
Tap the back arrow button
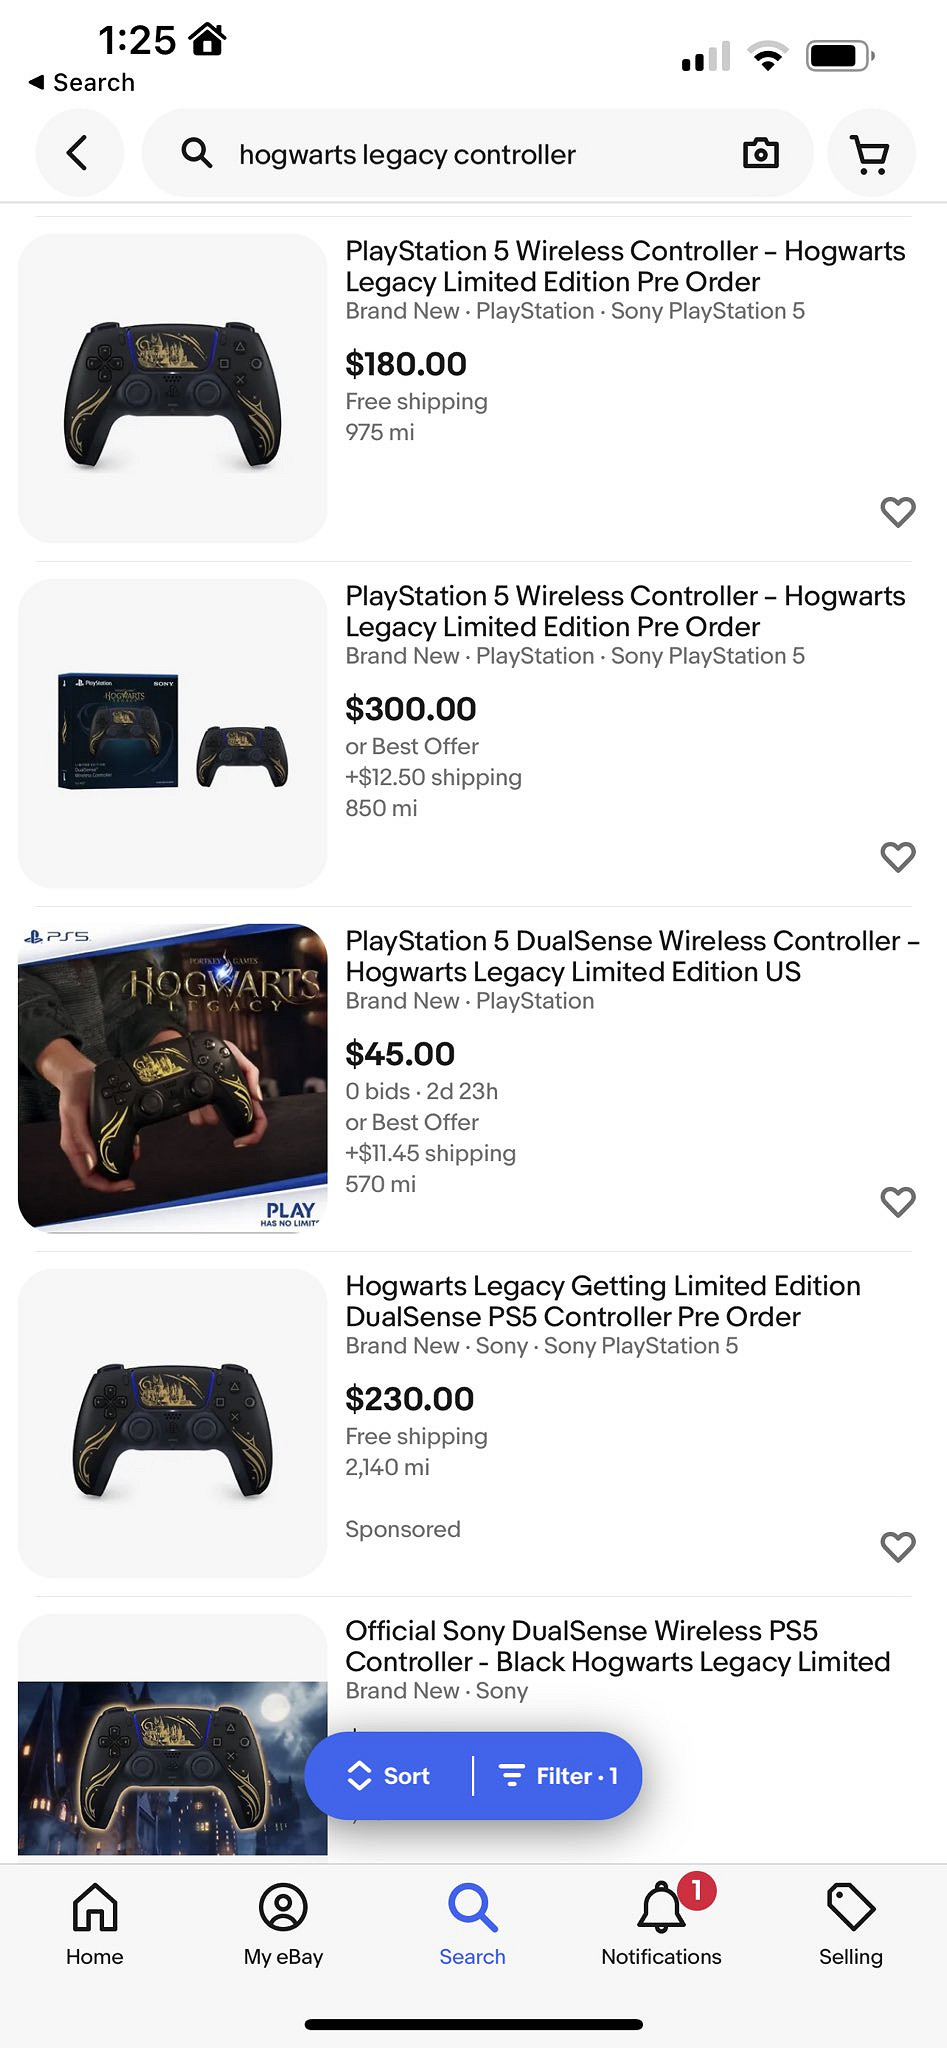coord(79,153)
